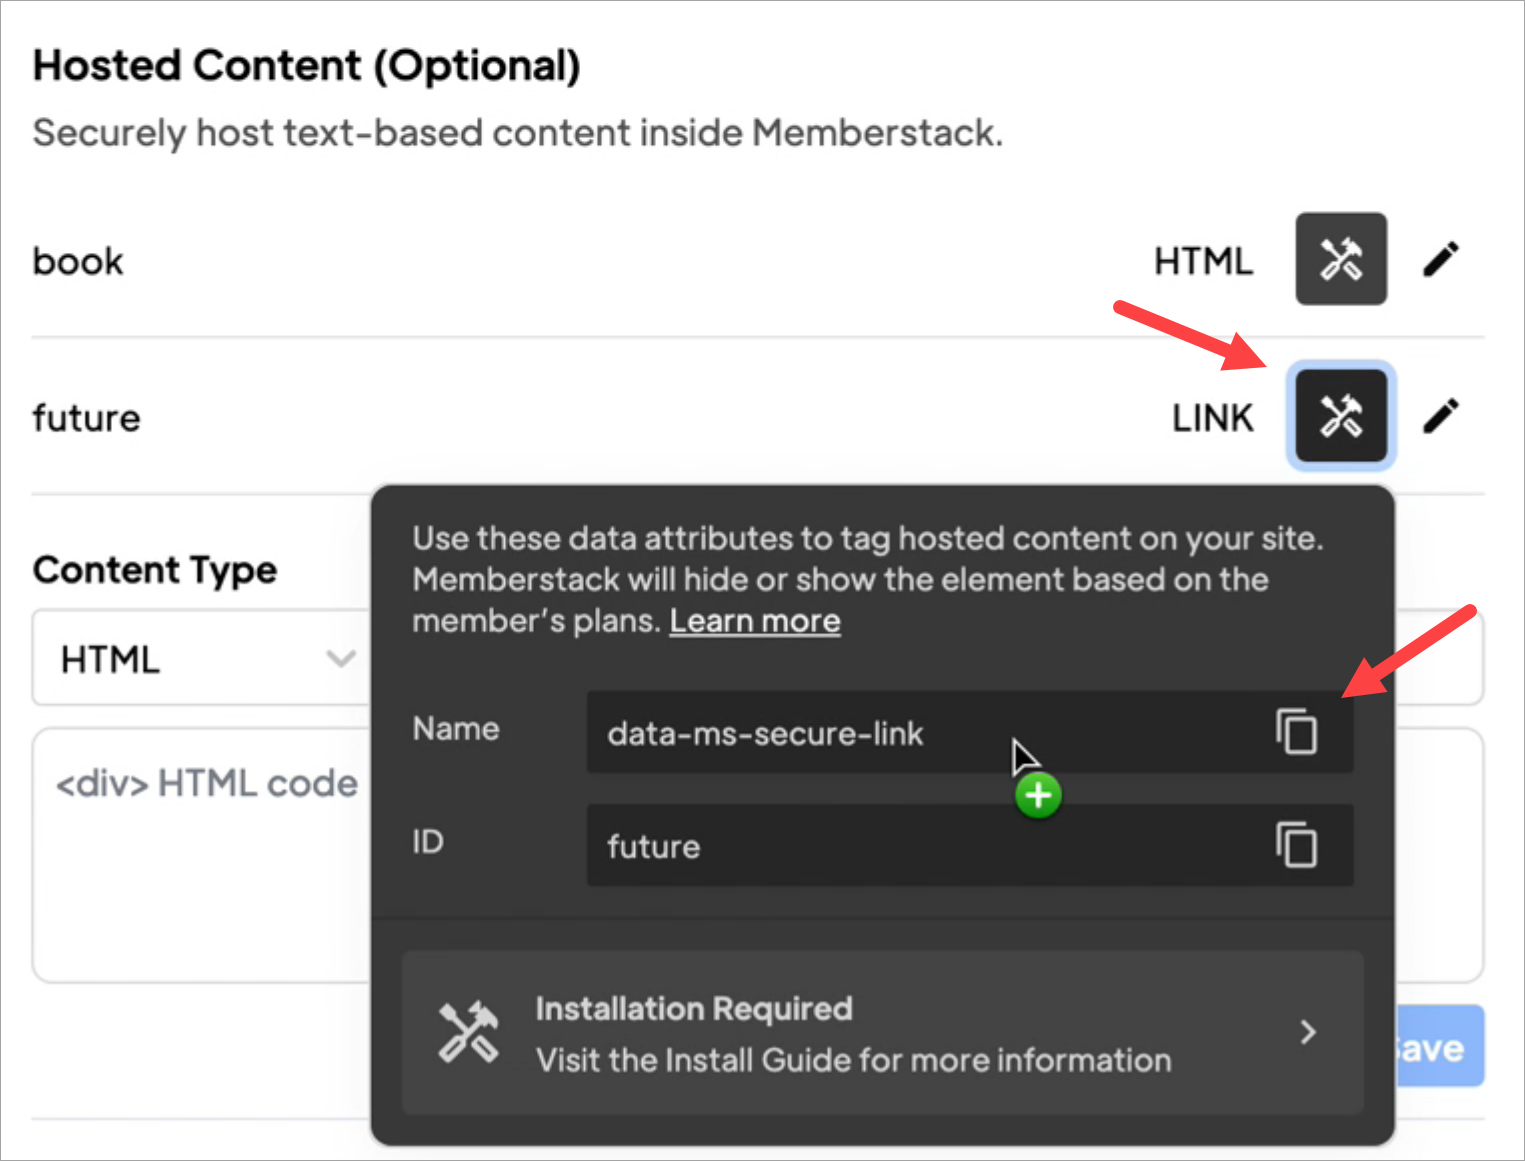
Task: Click the future content row name
Action: click(x=87, y=418)
